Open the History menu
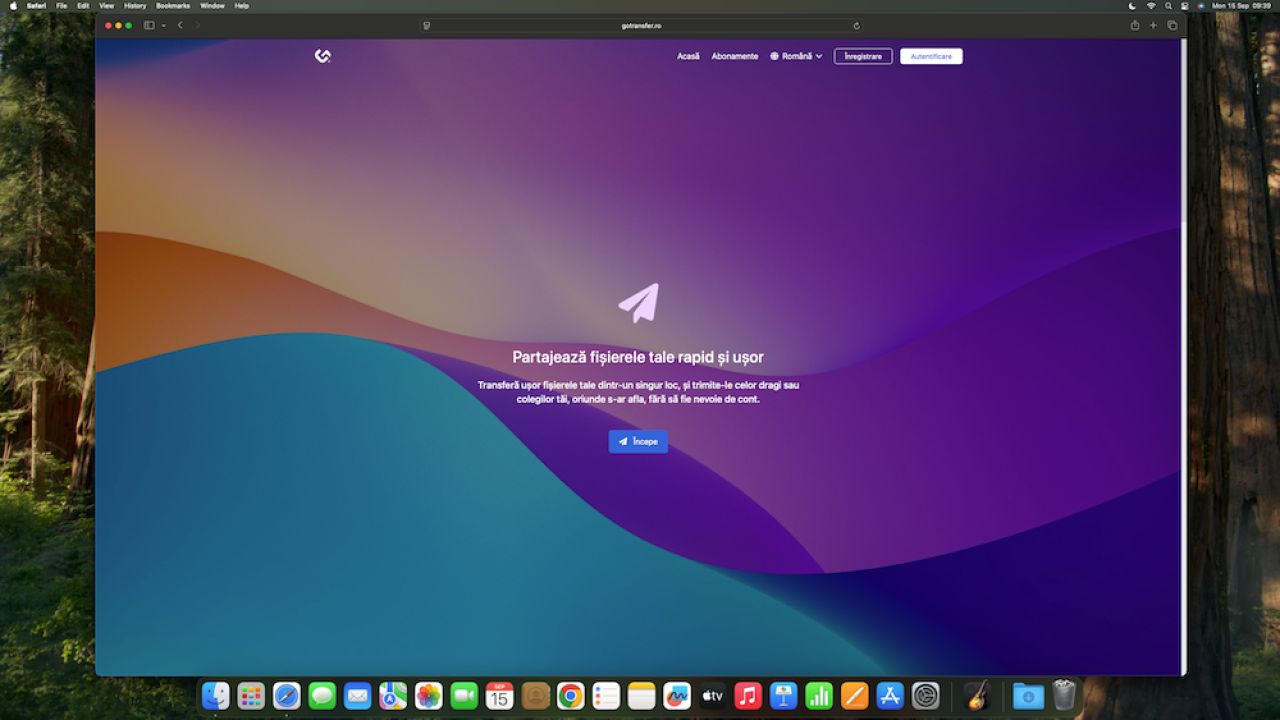This screenshot has width=1280, height=720. coord(135,6)
